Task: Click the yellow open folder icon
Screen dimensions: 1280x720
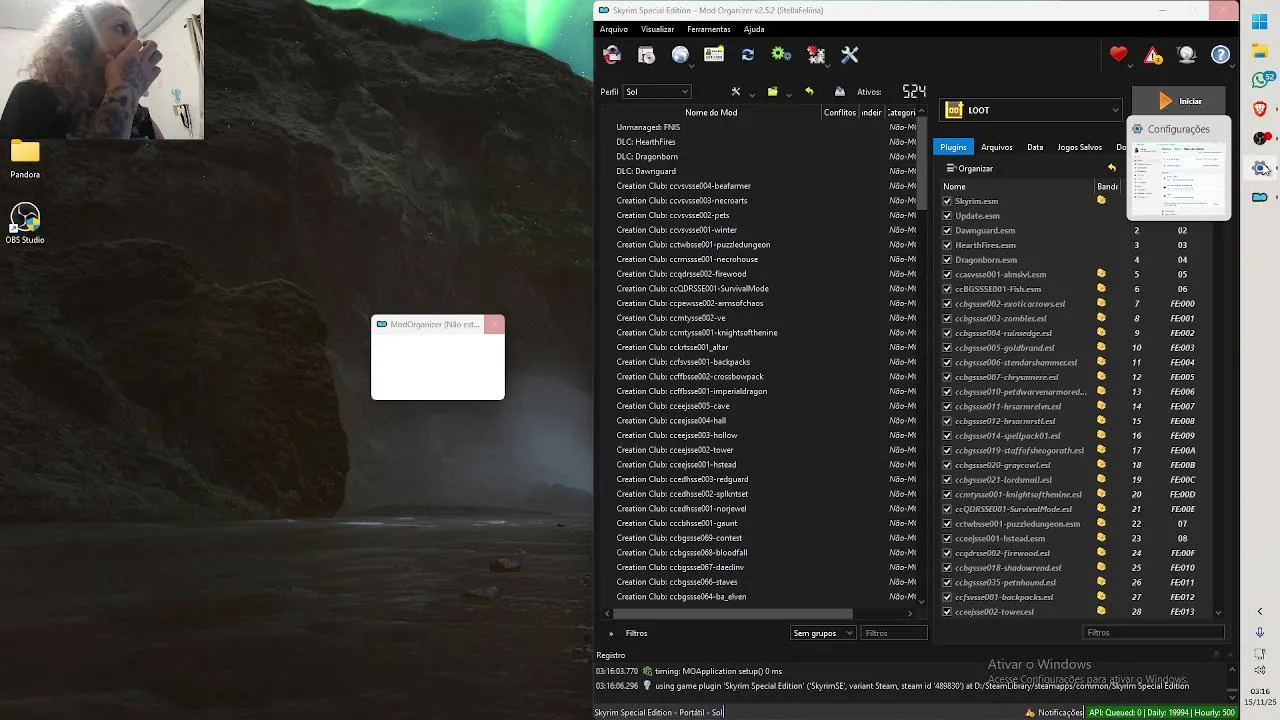Action: 772,91
